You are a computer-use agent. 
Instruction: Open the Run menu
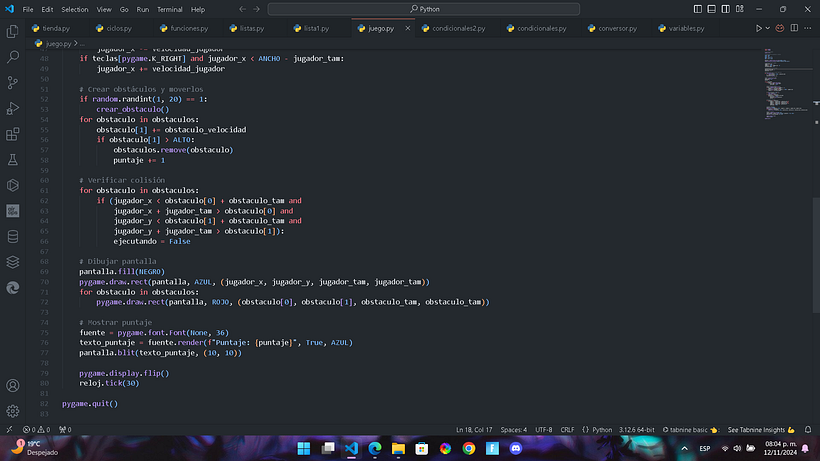[x=143, y=9]
